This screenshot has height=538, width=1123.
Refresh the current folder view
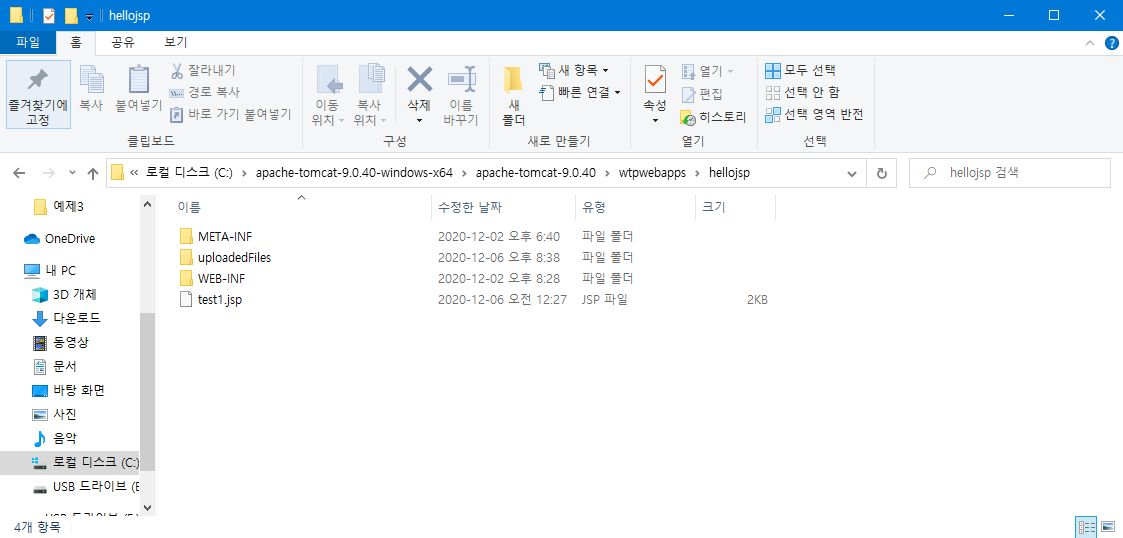click(x=882, y=173)
